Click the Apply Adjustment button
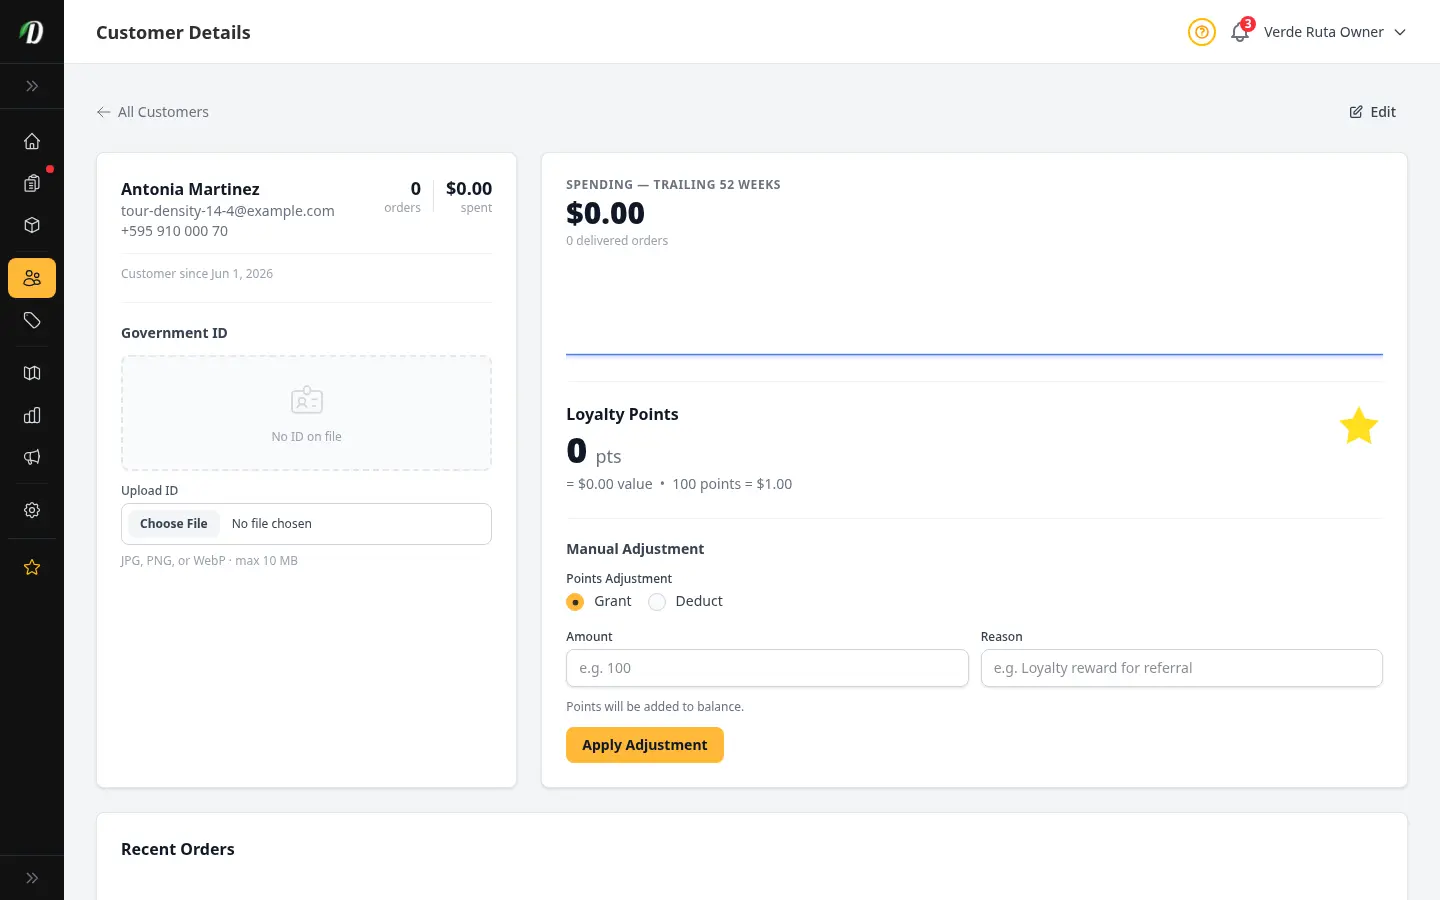This screenshot has height=900, width=1440. pos(645,745)
